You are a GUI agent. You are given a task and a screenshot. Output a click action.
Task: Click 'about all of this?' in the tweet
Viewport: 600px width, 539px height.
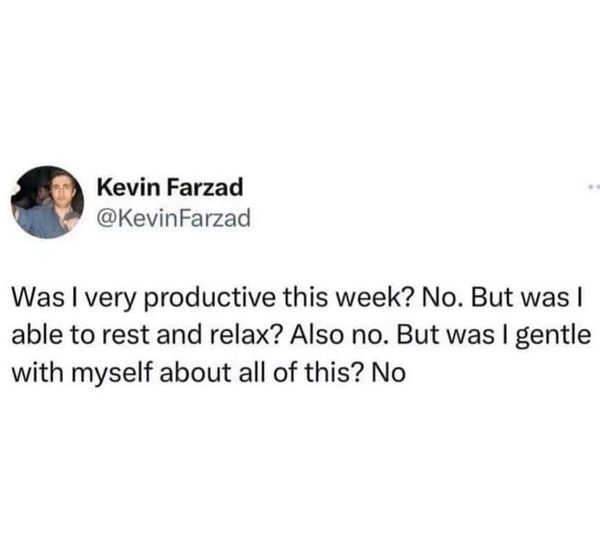[262, 372]
